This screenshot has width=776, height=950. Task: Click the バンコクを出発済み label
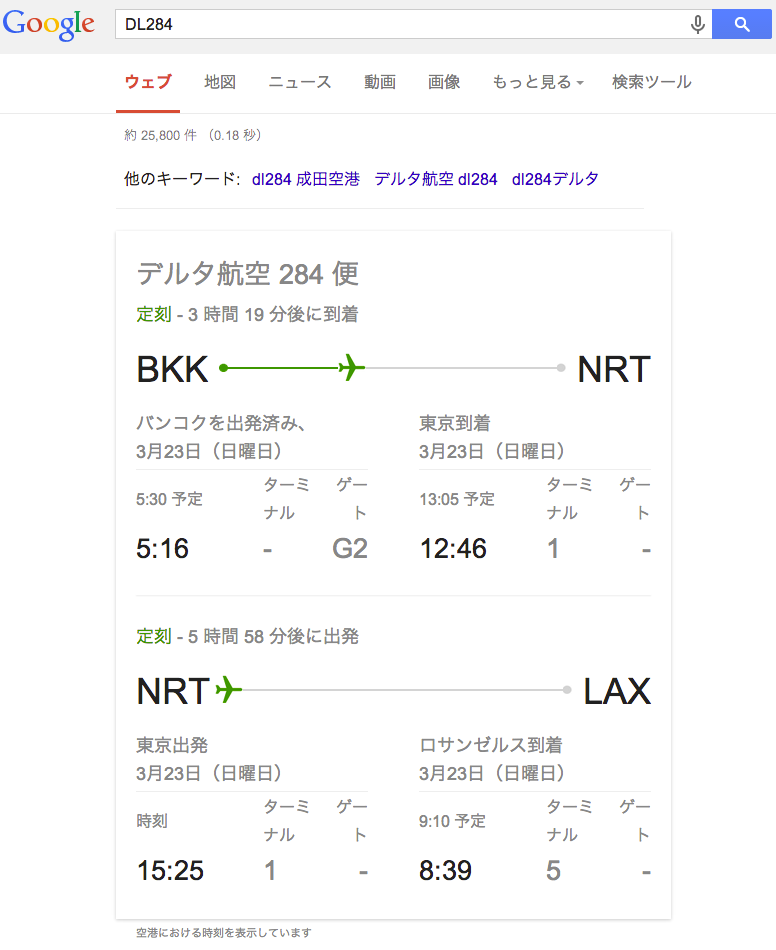[220, 423]
